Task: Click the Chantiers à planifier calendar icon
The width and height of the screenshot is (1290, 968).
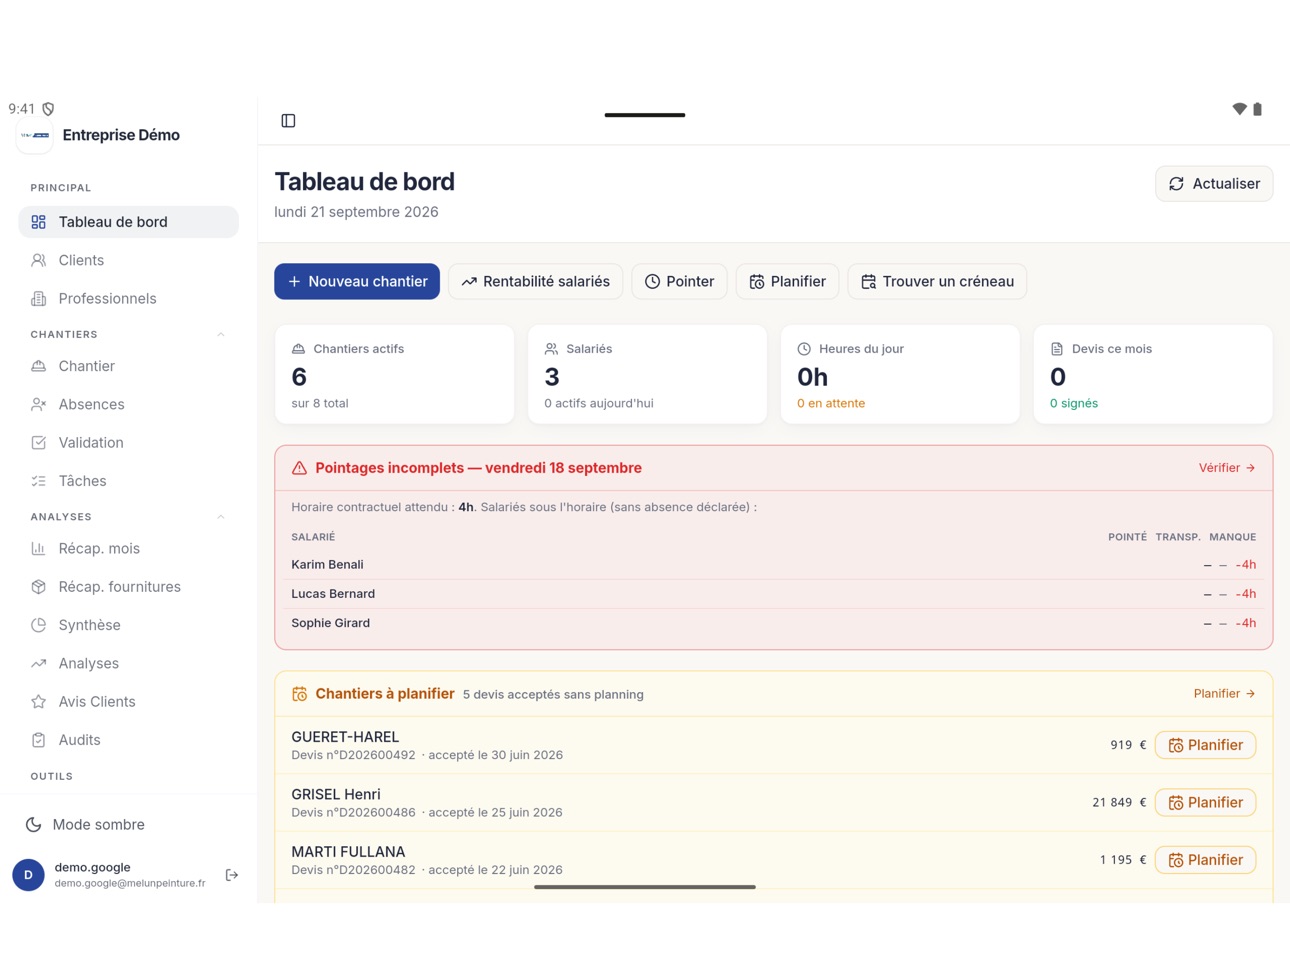Action: (299, 694)
